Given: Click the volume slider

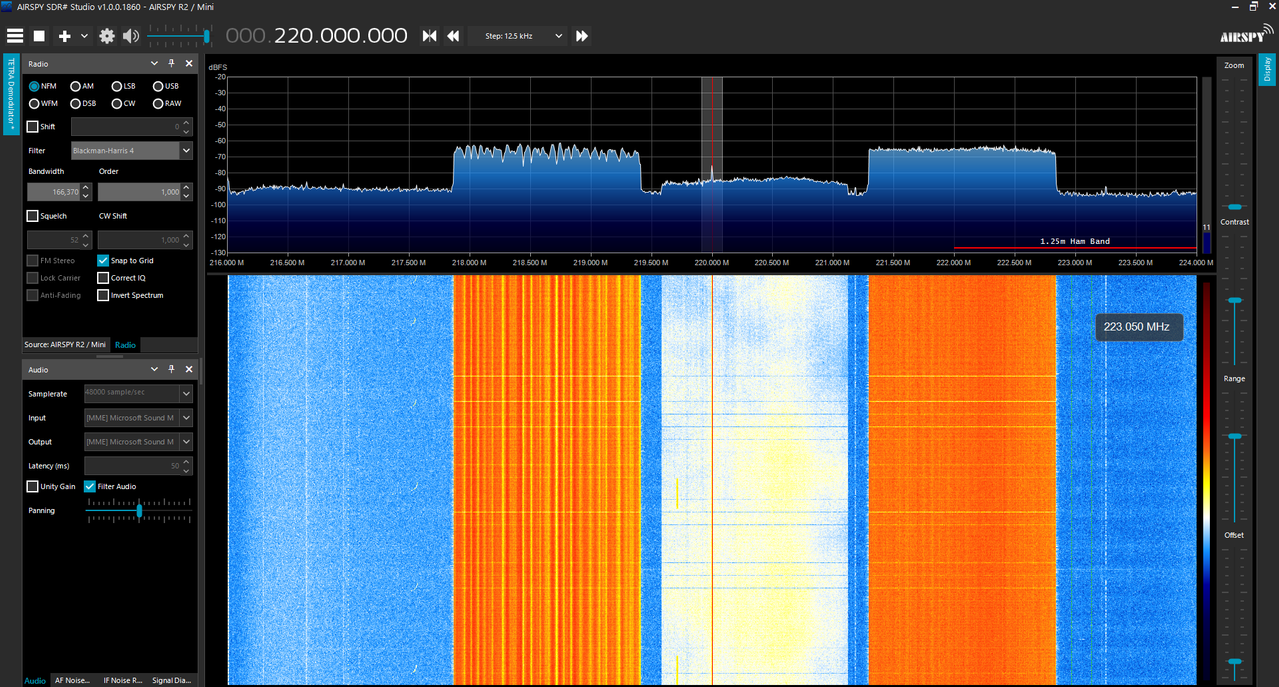Looking at the screenshot, I should 179,36.
